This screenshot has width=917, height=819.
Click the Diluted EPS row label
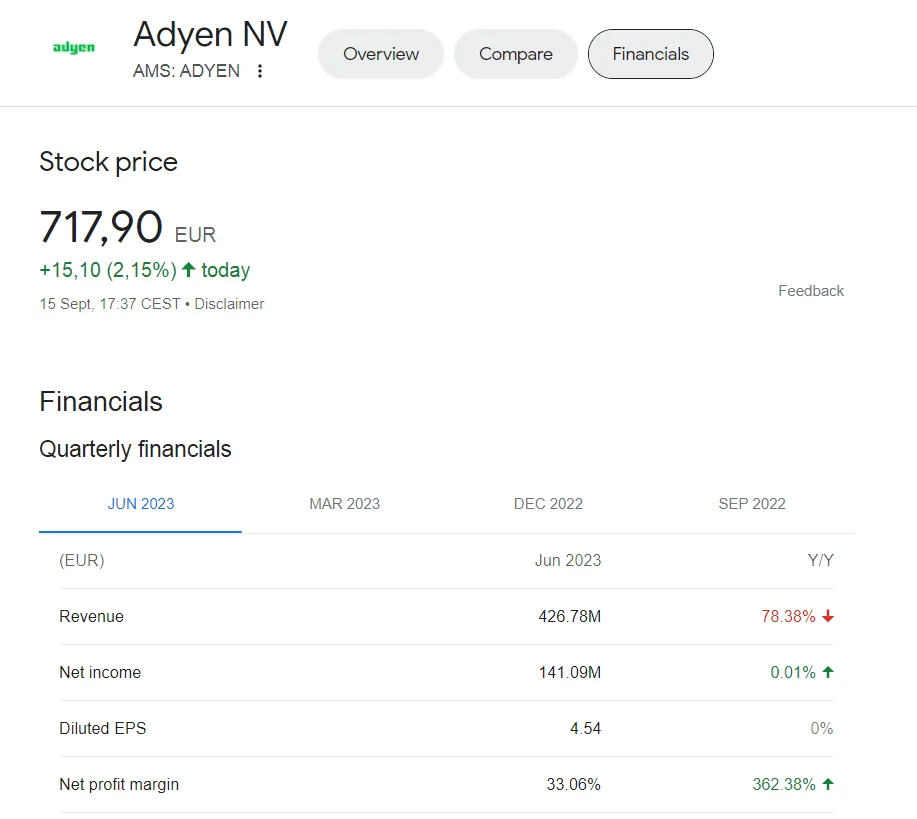click(102, 728)
